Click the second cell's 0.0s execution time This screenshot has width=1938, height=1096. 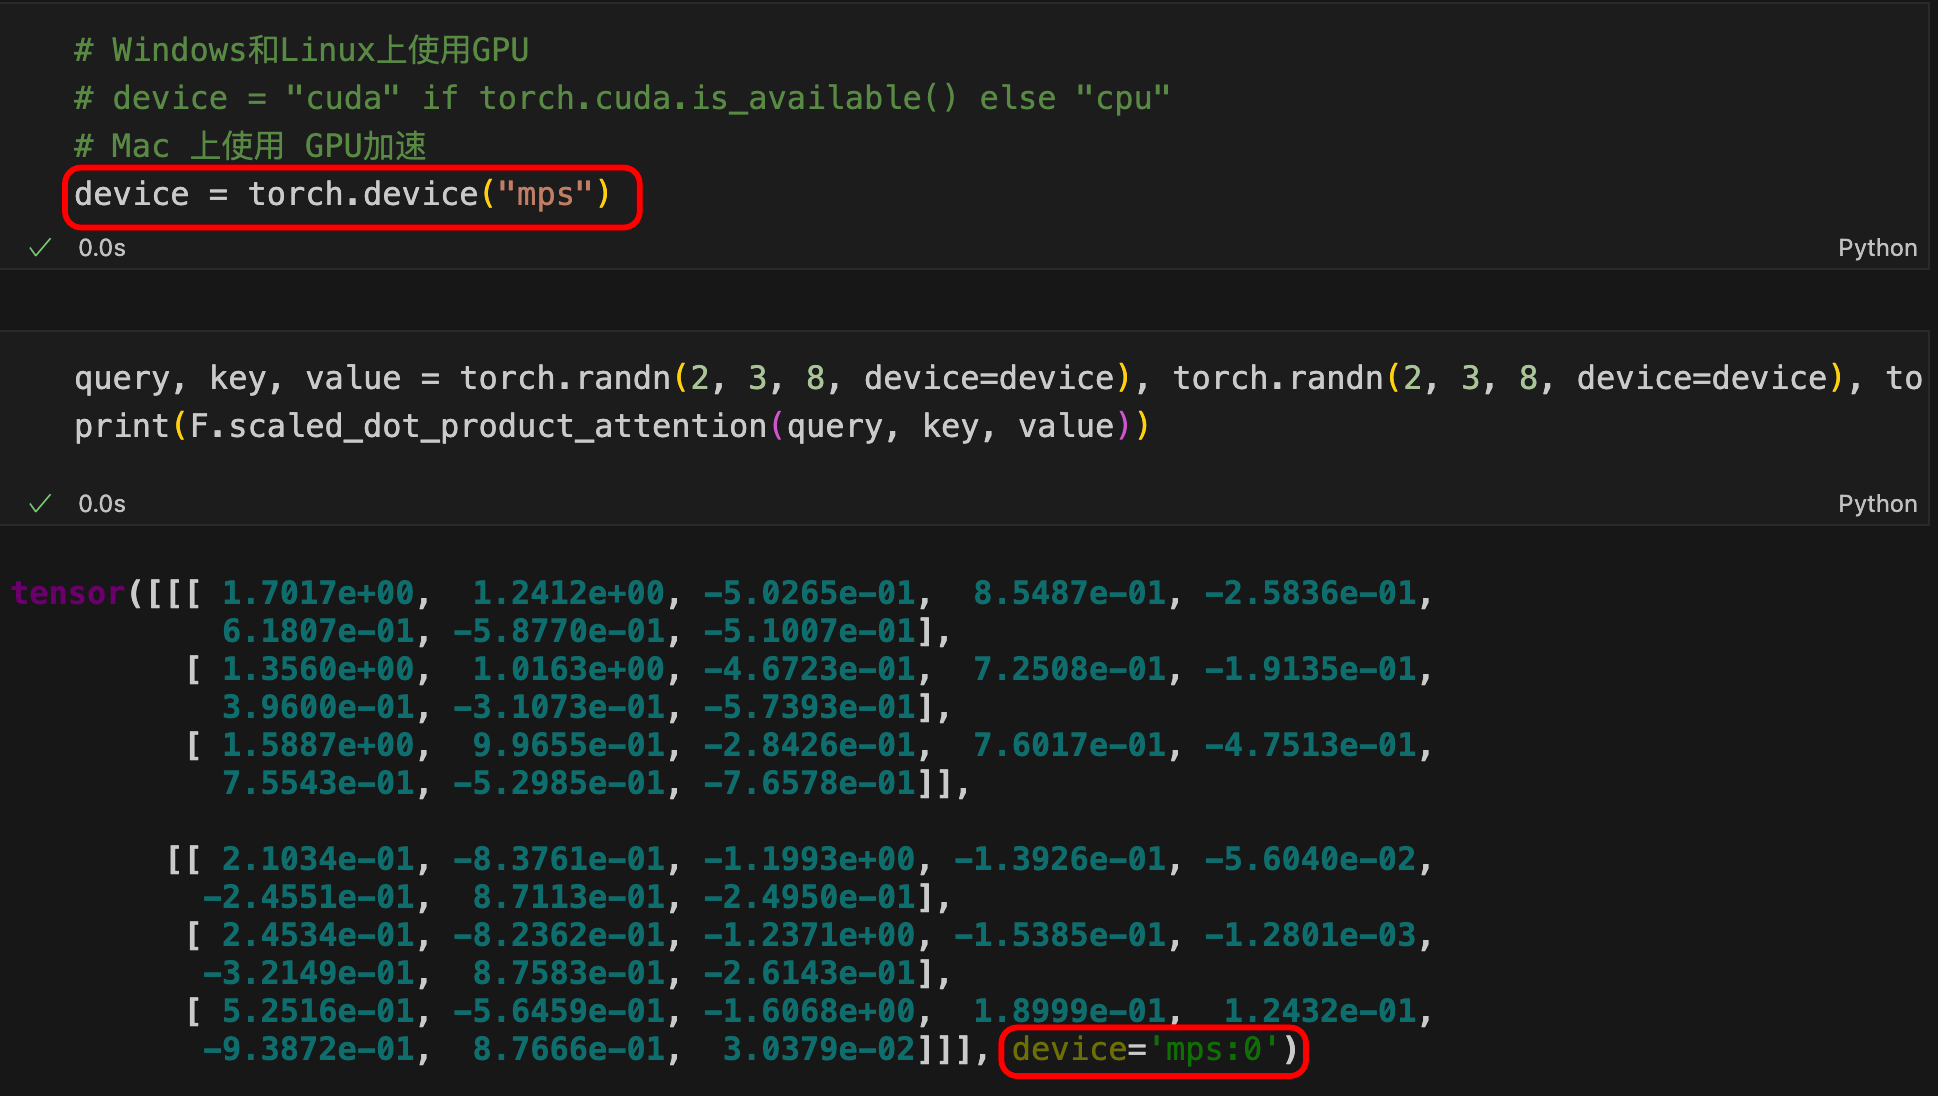[102, 504]
